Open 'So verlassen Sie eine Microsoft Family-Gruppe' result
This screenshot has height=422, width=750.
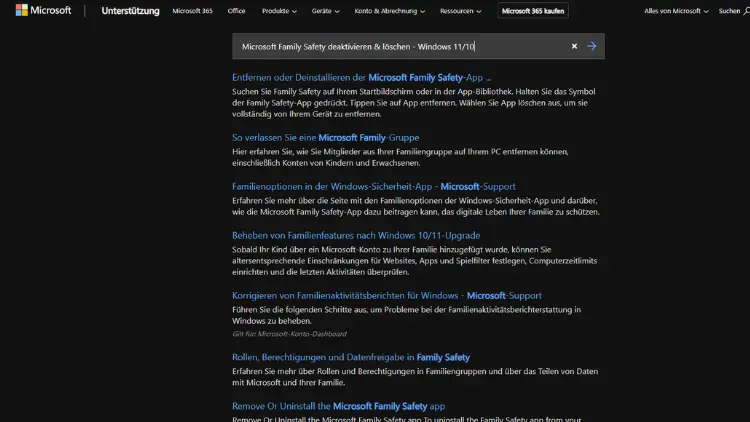pos(326,137)
